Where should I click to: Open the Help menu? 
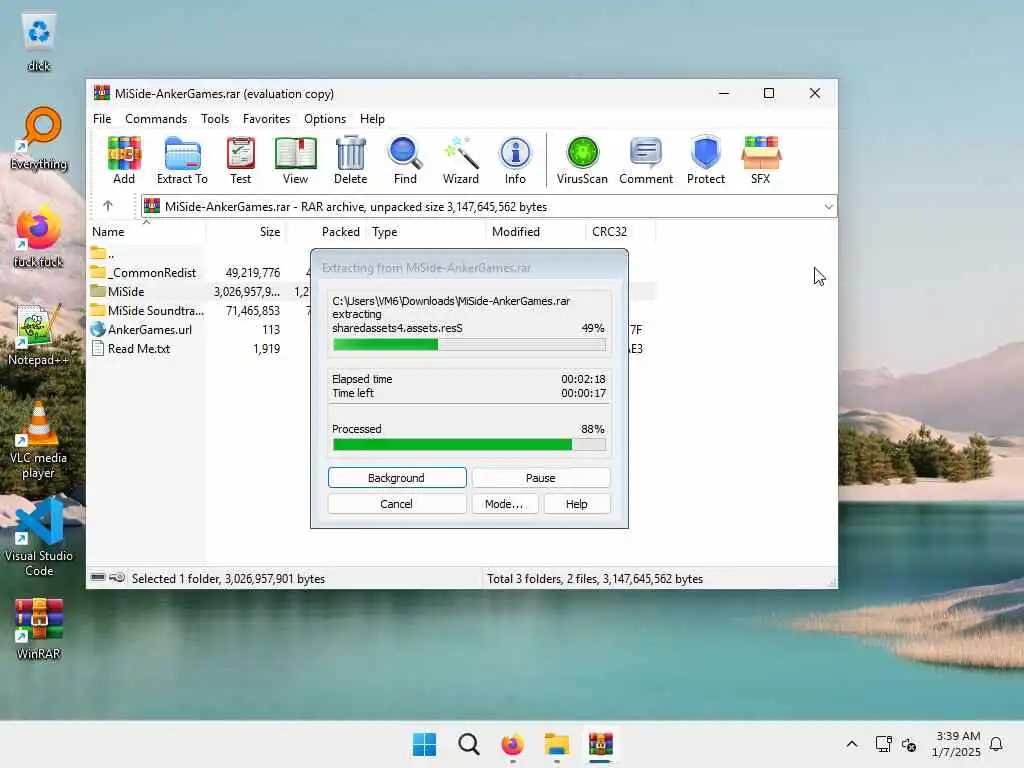tap(372, 119)
